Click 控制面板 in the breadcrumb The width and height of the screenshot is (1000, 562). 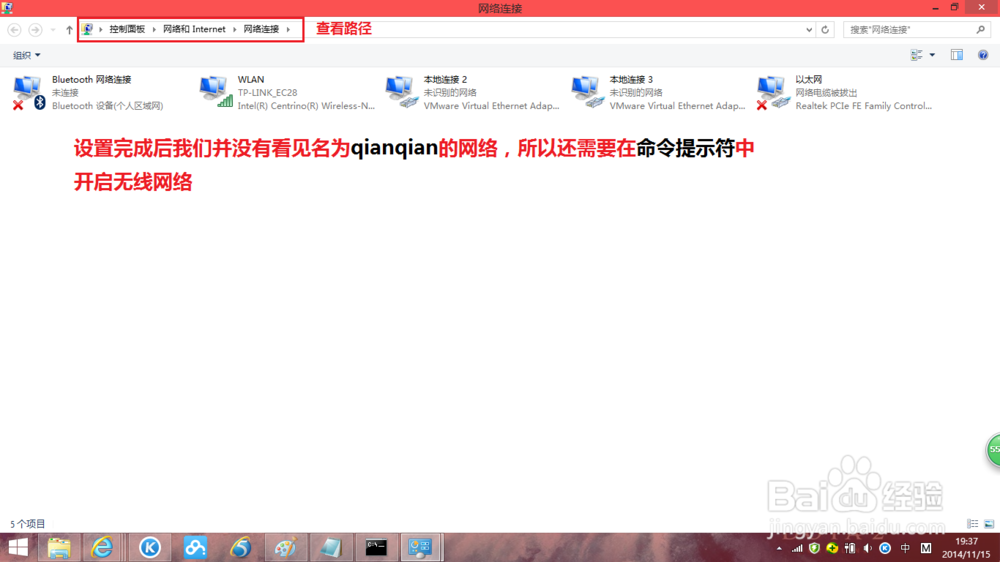click(x=127, y=29)
